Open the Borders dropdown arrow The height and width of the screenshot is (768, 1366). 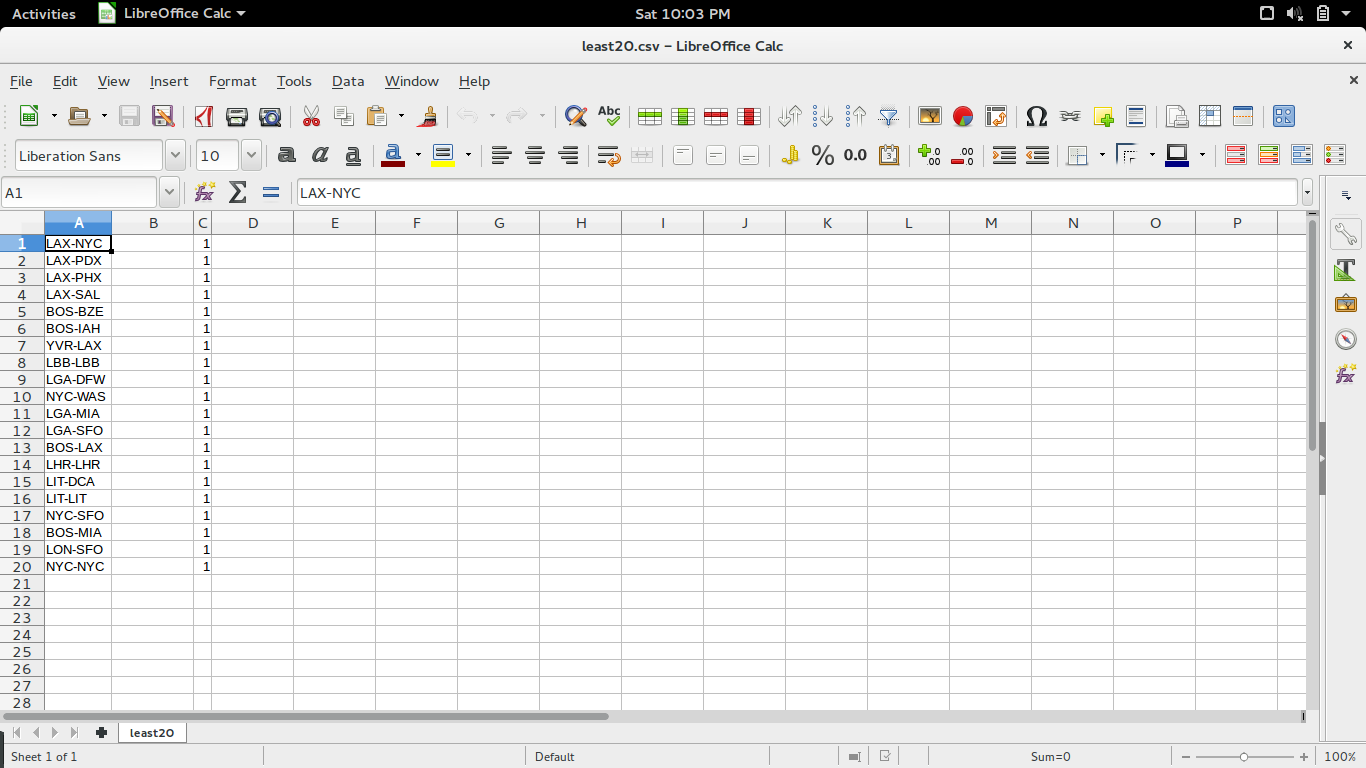coord(1102,155)
